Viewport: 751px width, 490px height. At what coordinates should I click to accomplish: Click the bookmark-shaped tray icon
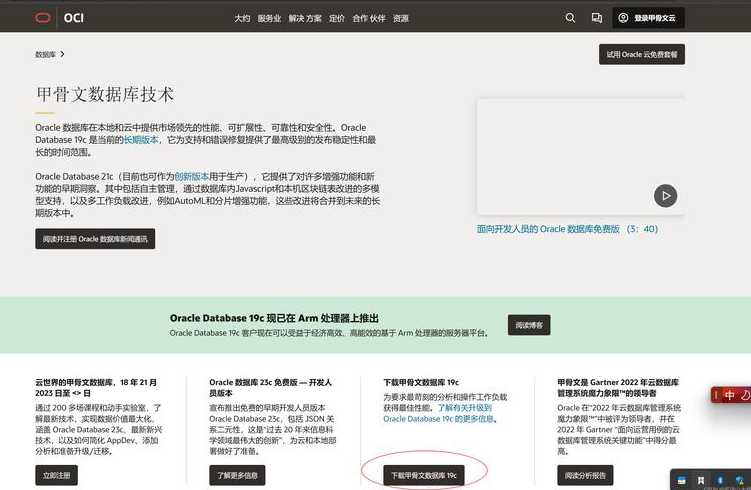701,480
